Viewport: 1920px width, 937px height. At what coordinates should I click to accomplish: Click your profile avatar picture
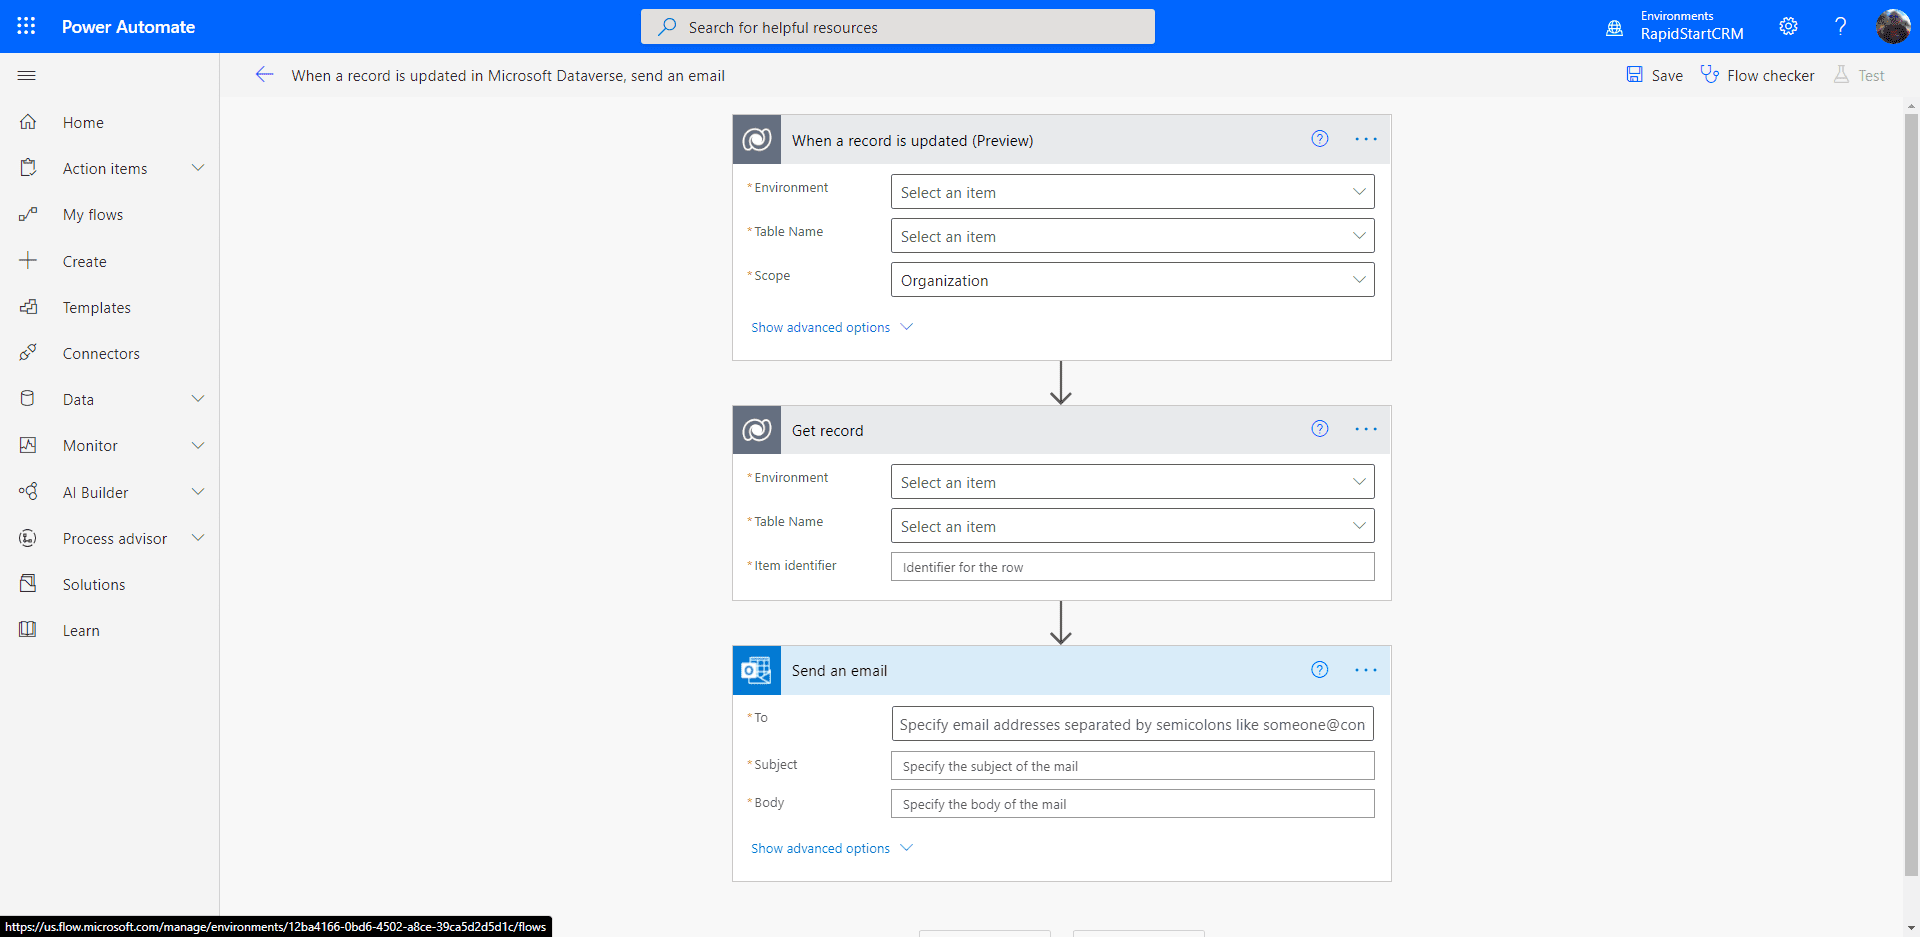(1893, 26)
